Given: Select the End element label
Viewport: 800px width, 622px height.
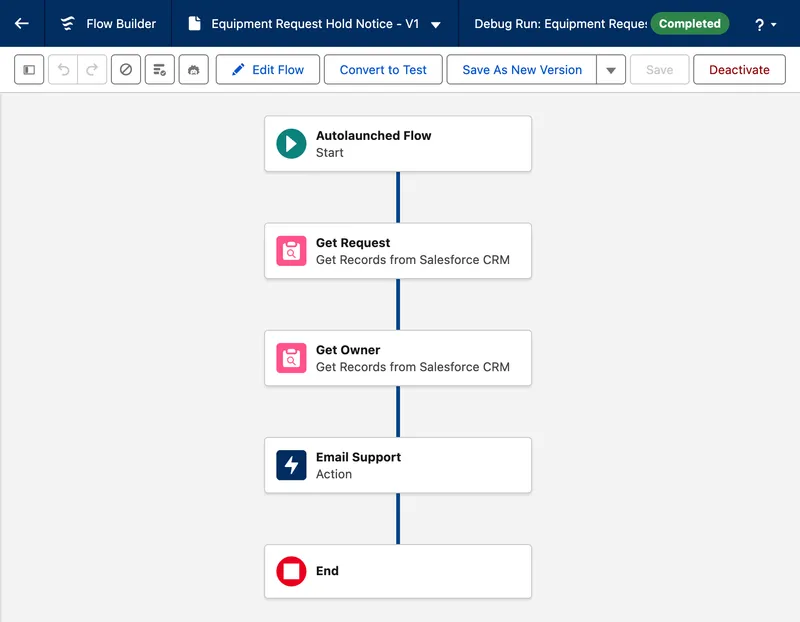Looking at the screenshot, I should (327, 571).
